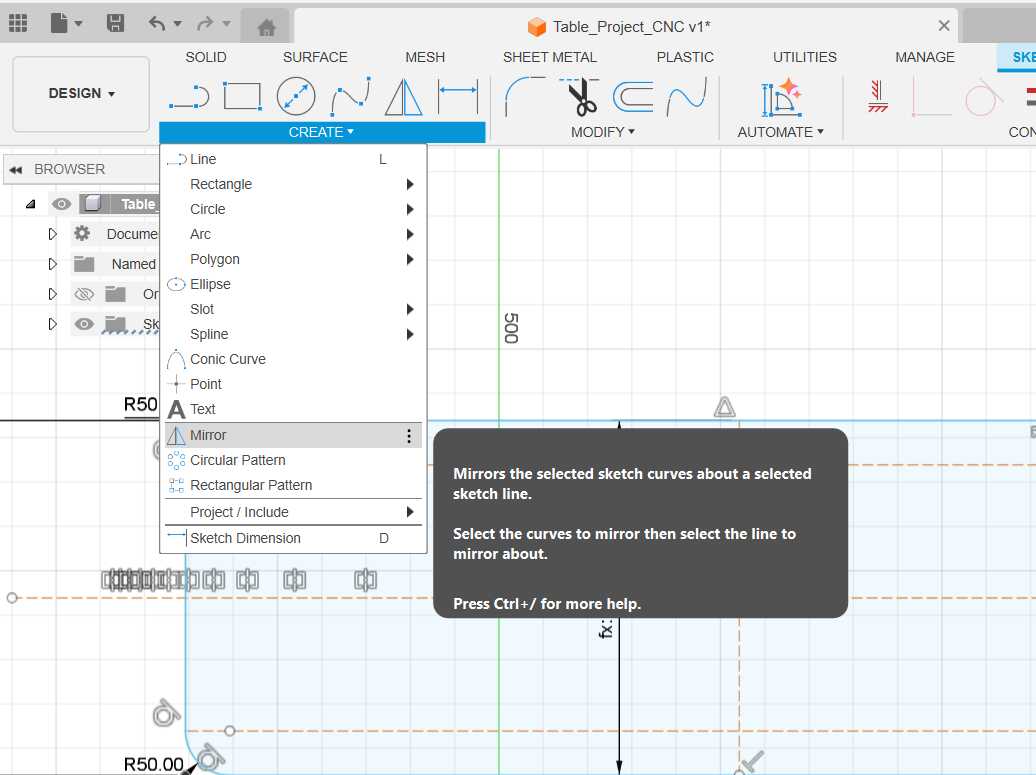Viewport: 1036px width, 775px height.
Task: Select the Trim scissors tool
Action: 579,96
